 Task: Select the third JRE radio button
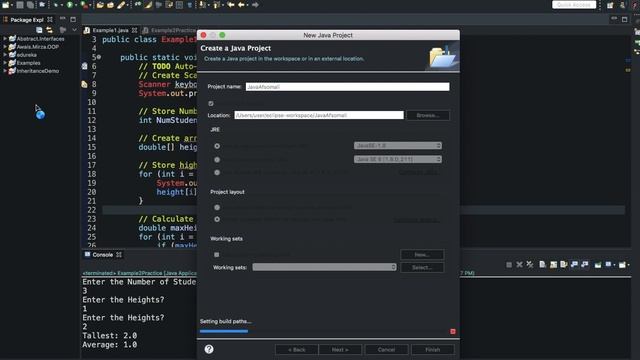tap(217, 173)
